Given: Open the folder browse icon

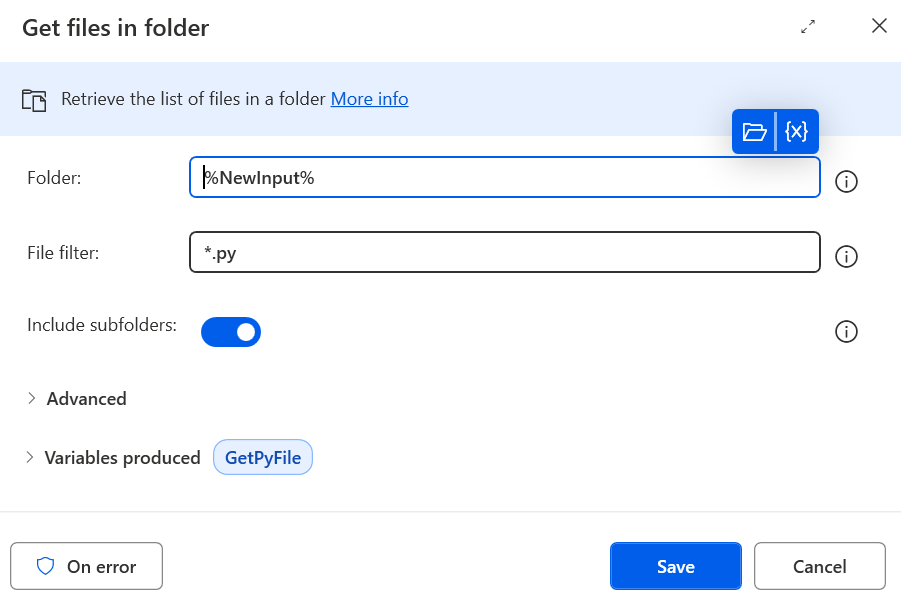Looking at the screenshot, I should coord(754,132).
